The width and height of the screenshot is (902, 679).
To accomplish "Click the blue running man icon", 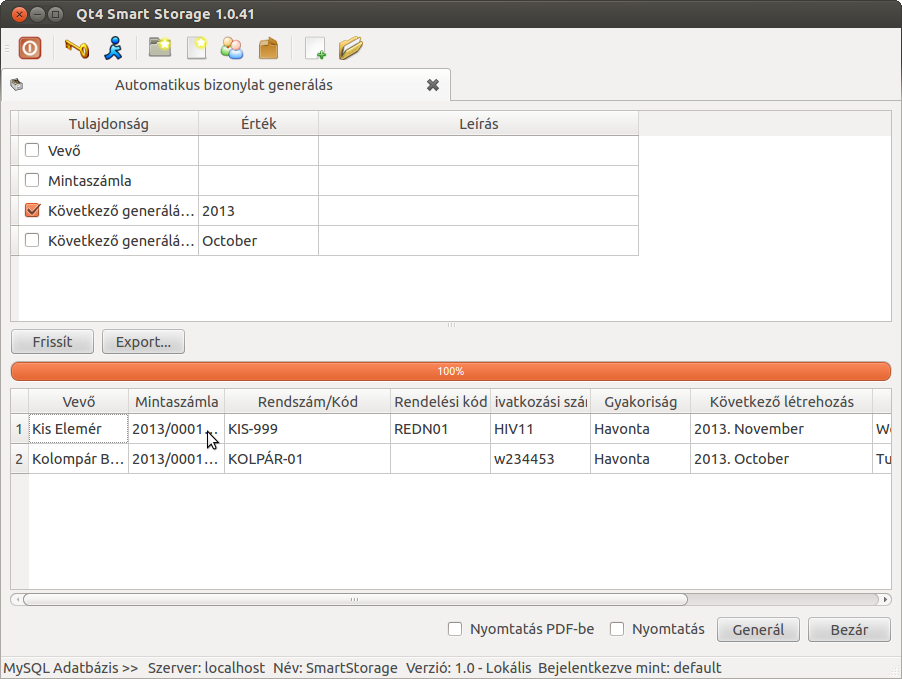I will (x=114, y=48).
